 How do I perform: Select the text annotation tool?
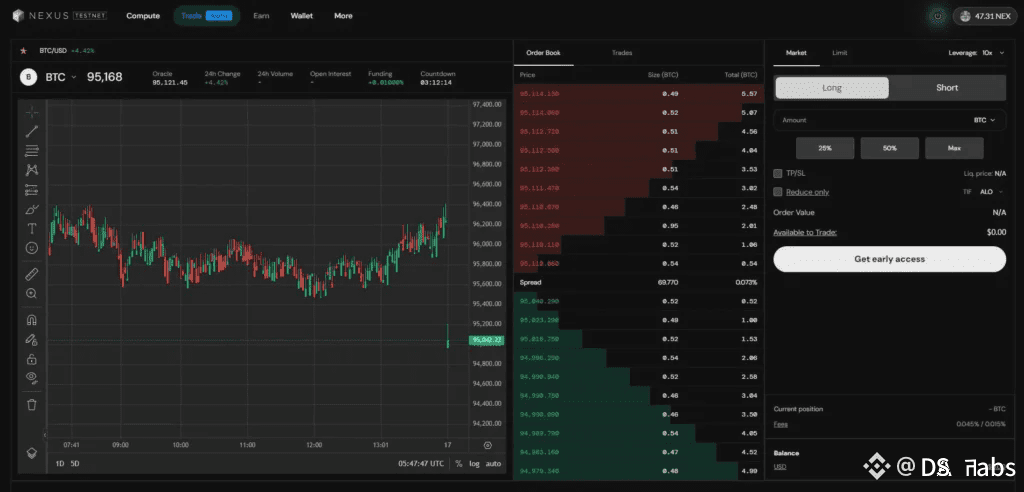click(31, 229)
